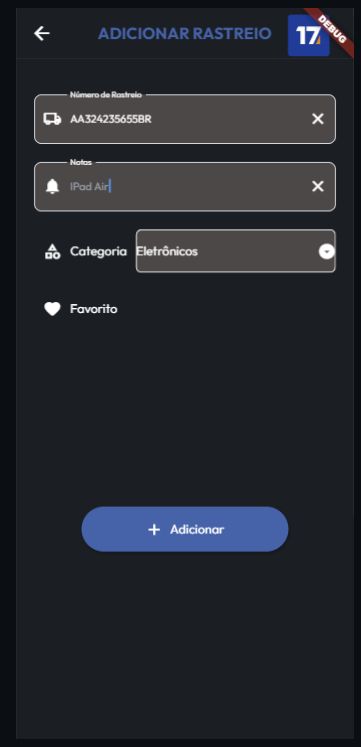Expand category list via round arrow
The height and width of the screenshot is (747, 361).
(x=326, y=251)
